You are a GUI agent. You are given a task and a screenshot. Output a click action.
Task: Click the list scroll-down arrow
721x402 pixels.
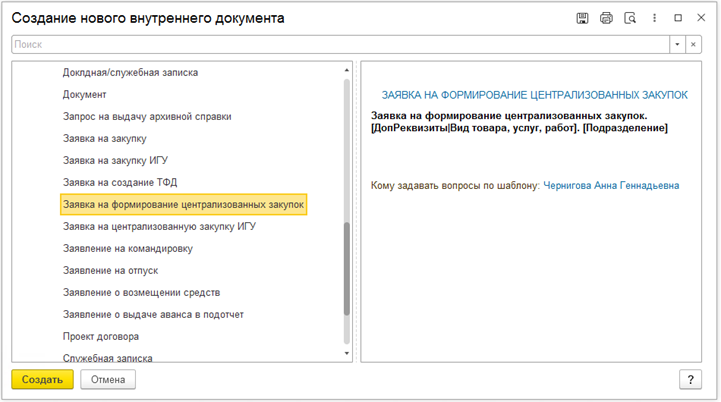347,353
